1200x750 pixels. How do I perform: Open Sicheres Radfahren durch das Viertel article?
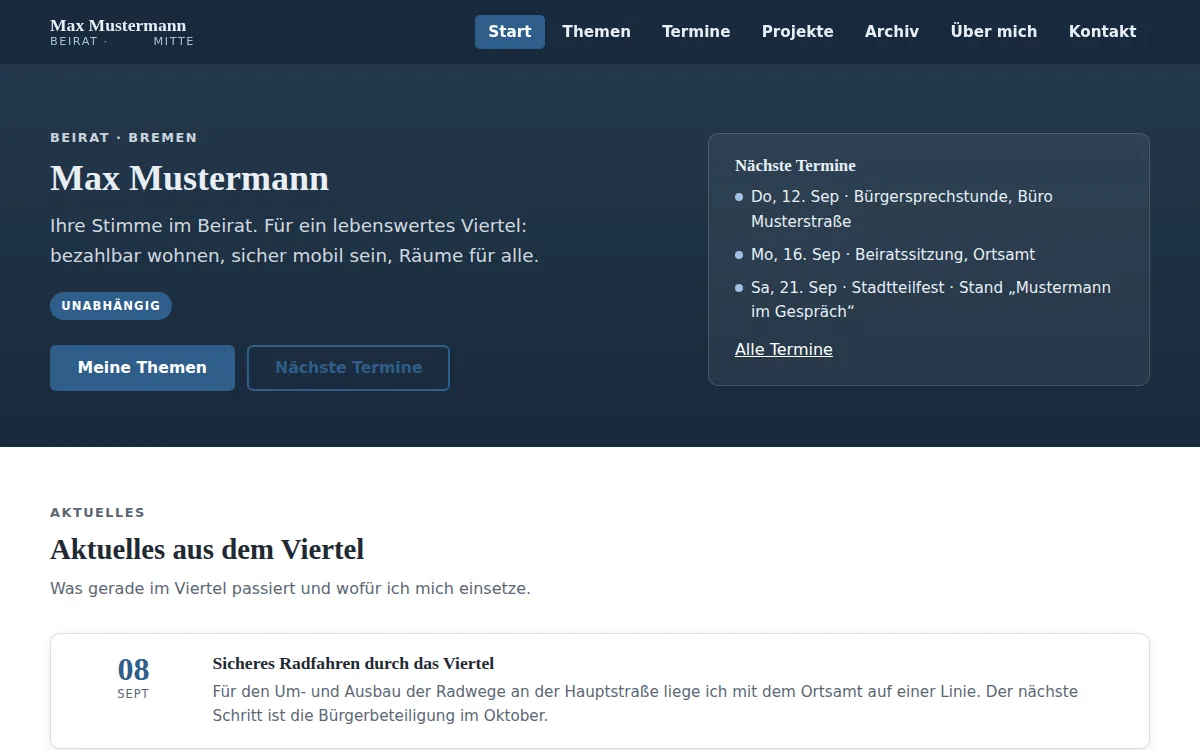click(353, 664)
